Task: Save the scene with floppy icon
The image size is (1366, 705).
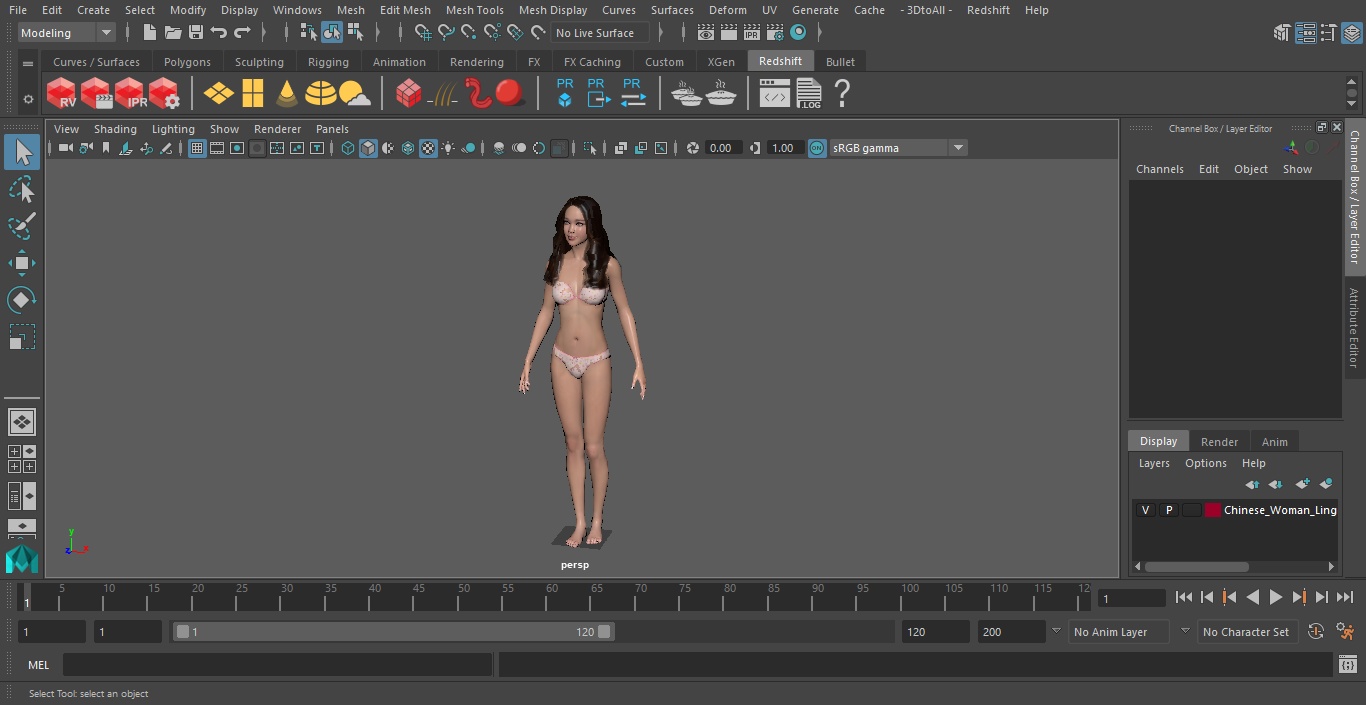Action: coord(196,33)
